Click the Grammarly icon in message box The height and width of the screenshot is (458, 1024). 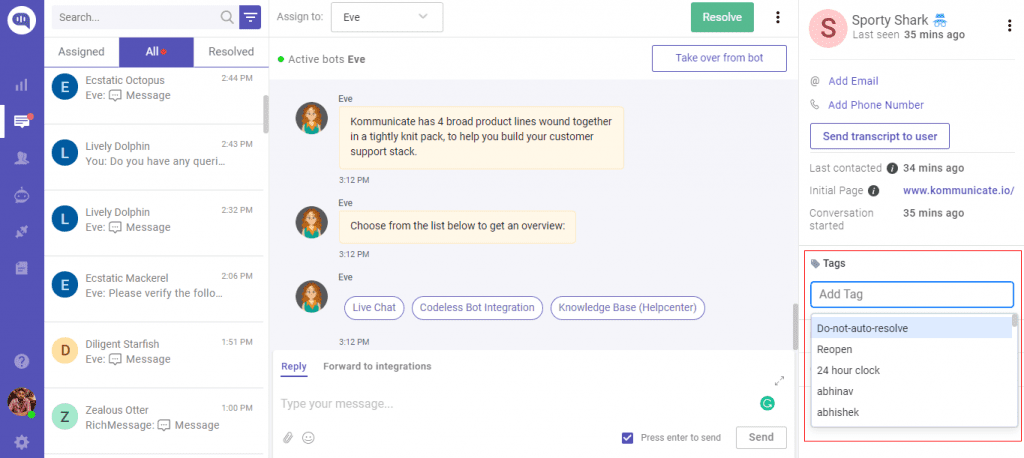(767, 404)
